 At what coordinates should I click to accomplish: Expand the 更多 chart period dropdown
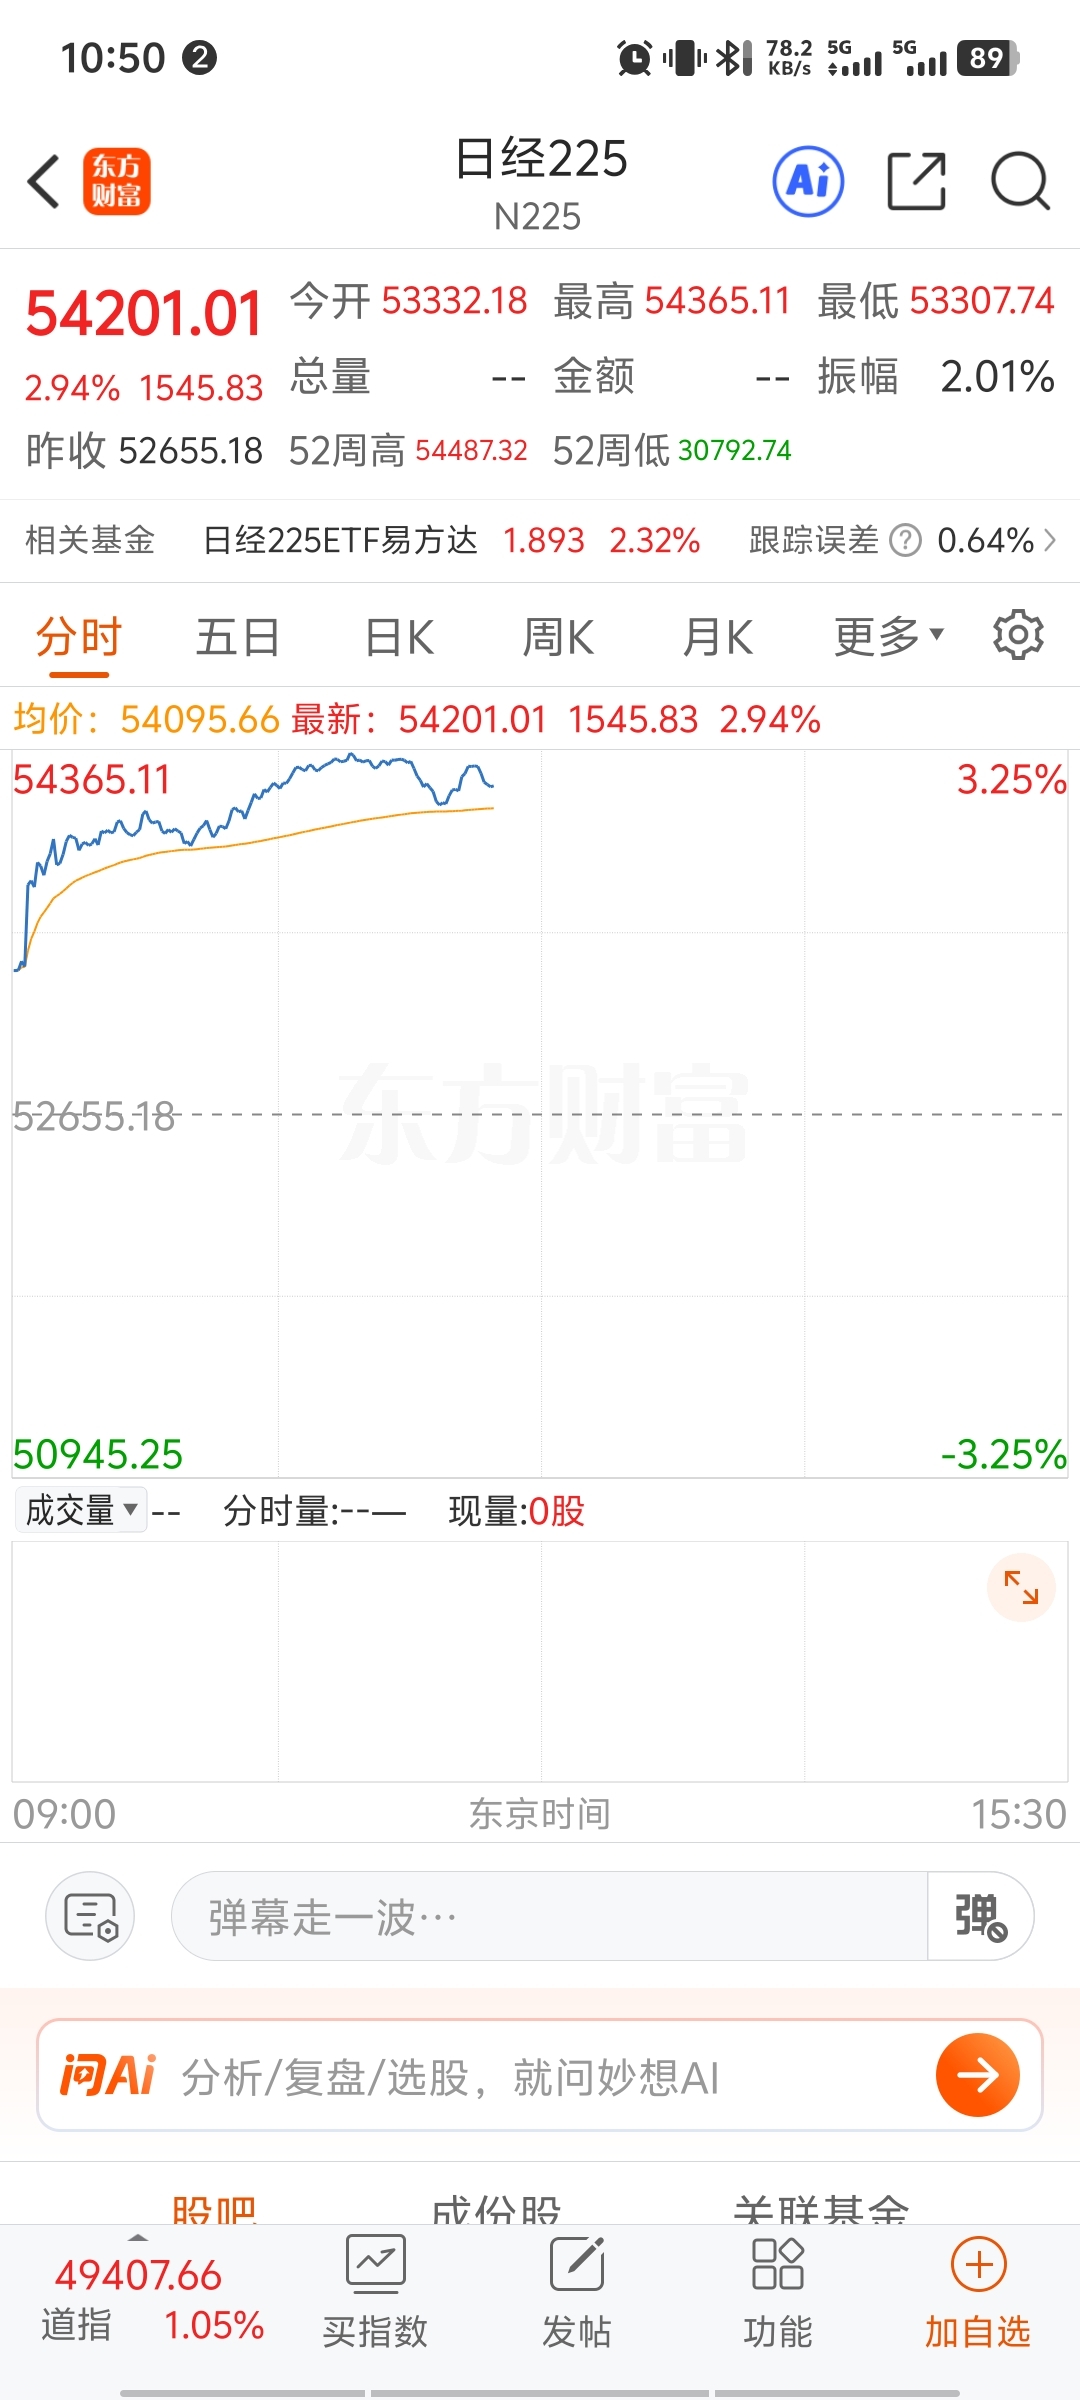pos(888,636)
